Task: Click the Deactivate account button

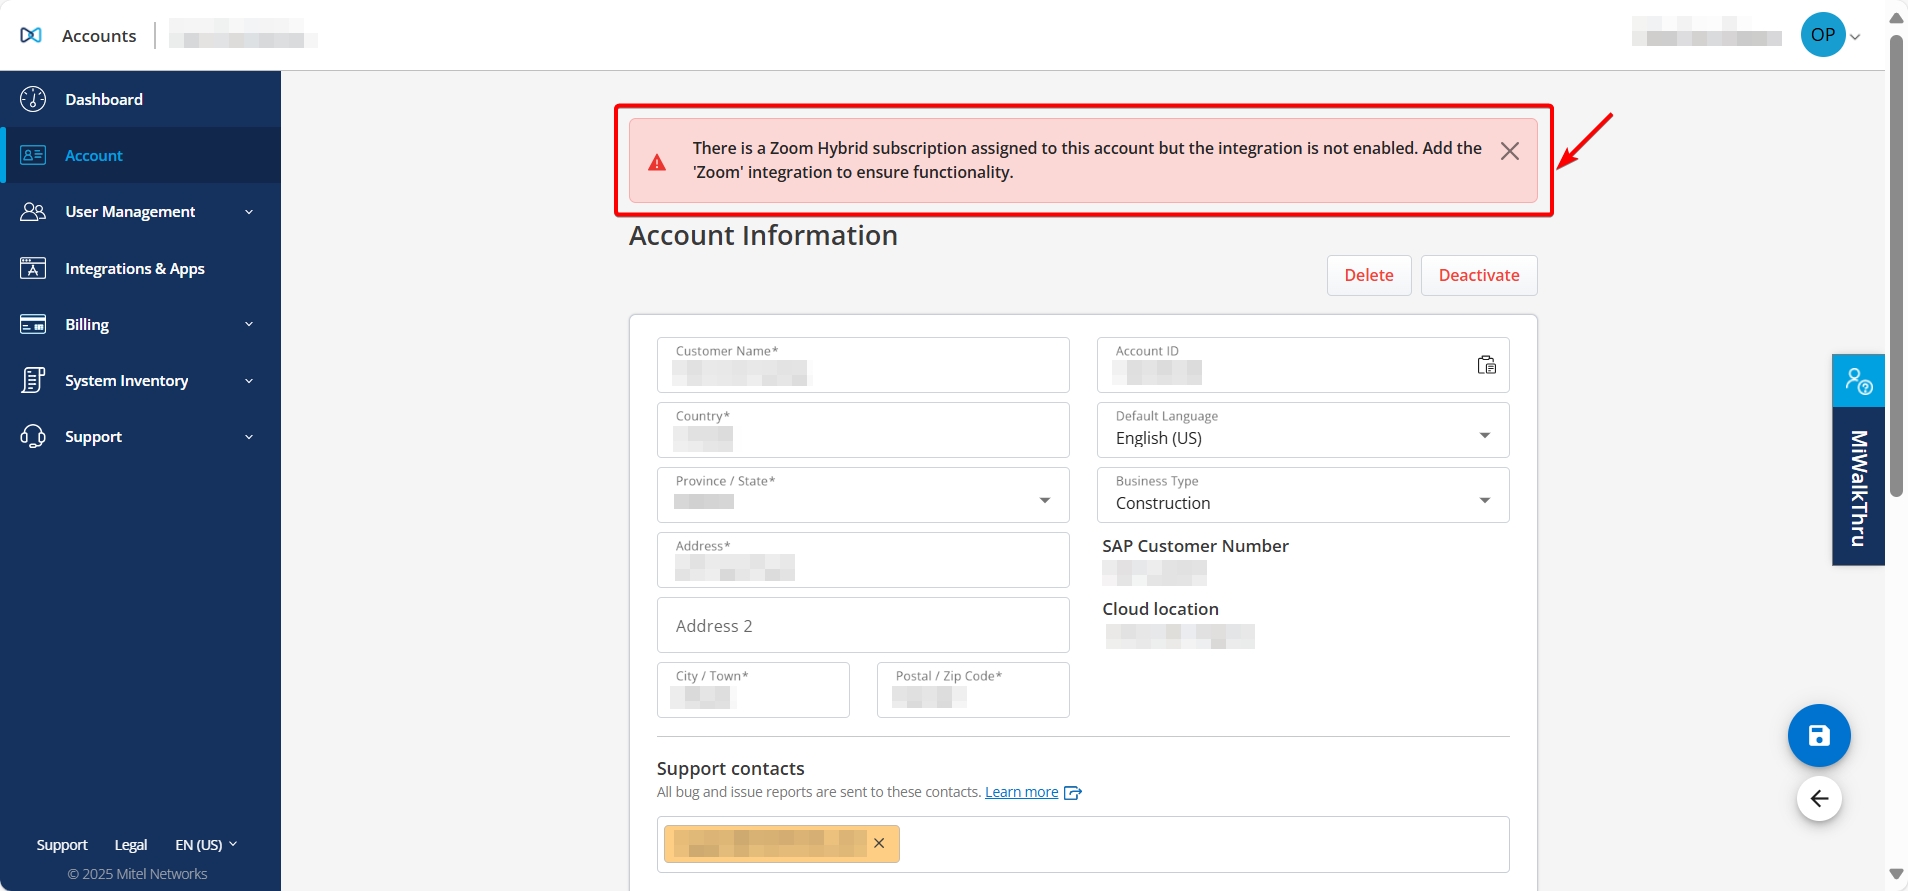Action: coord(1479,275)
